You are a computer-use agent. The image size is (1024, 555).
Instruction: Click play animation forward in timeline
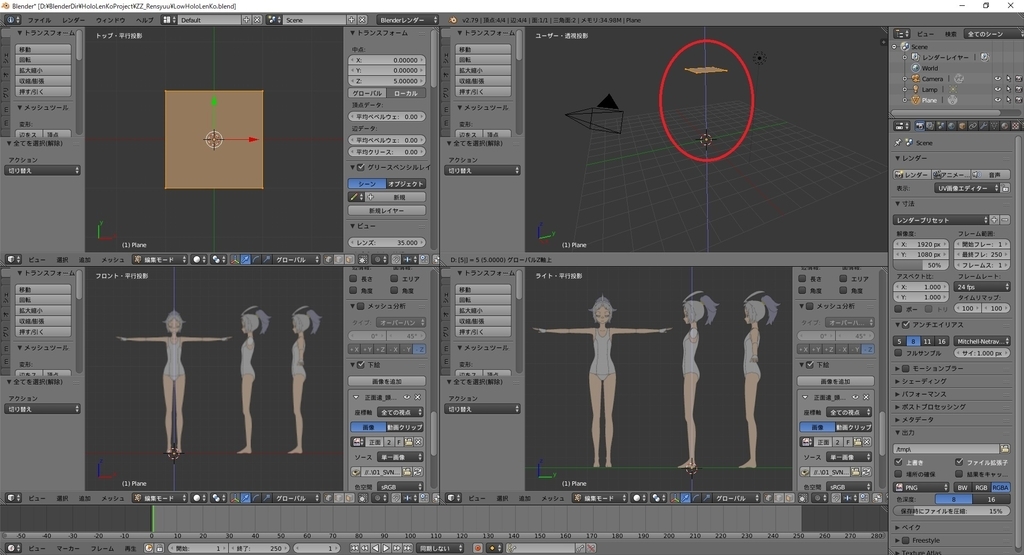click(386, 548)
